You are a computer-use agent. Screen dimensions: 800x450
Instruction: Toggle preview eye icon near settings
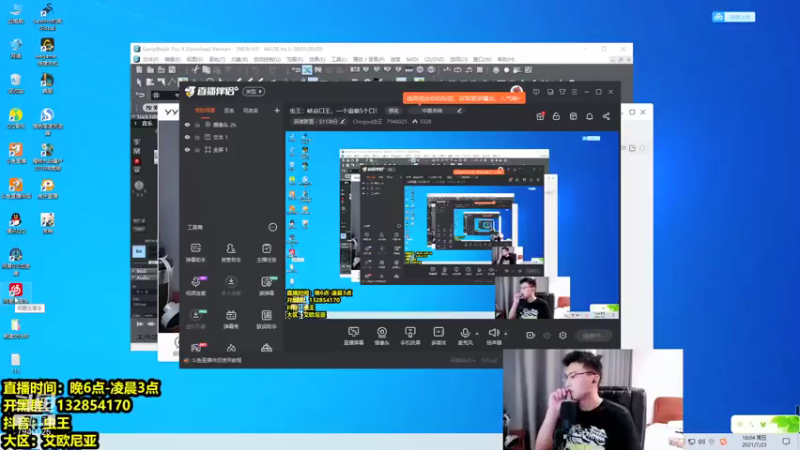pyautogui.click(x=547, y=335)
